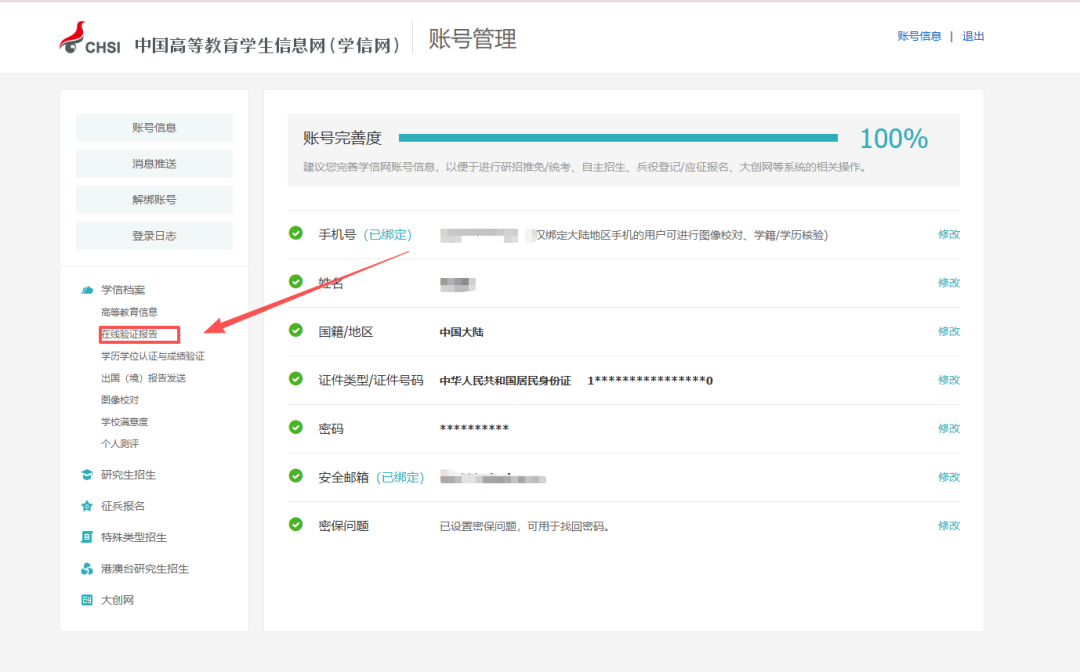Viewport: 1080px width, 672px height.
Task: Click the 账号管理 page title
Action: (472, 39)
